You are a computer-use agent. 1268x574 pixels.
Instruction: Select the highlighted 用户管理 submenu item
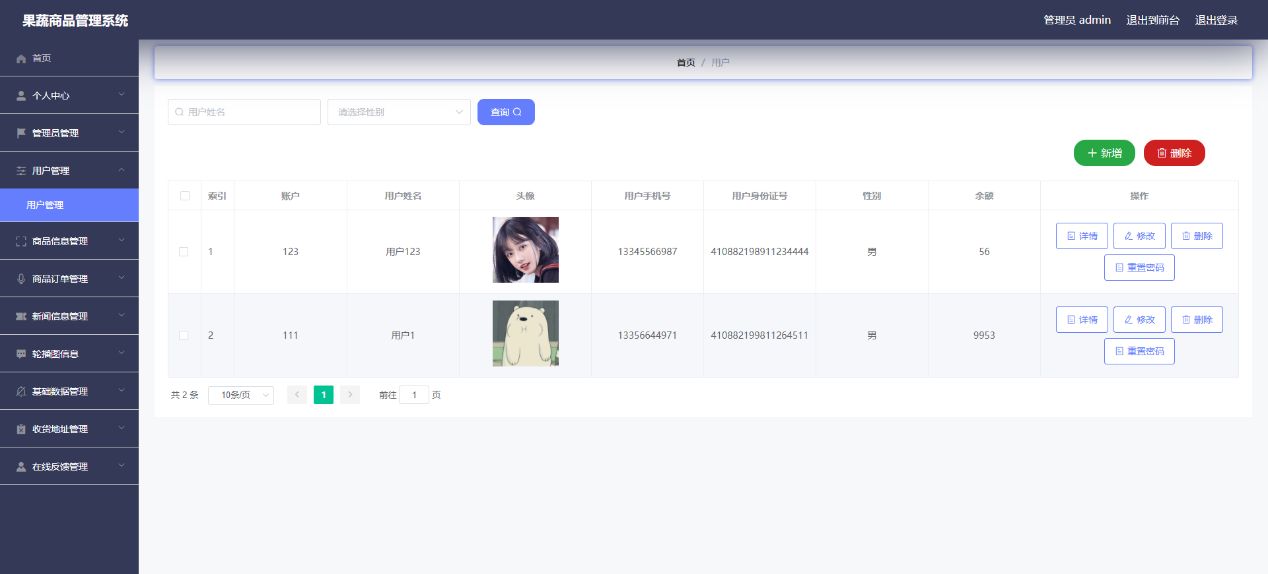69,205
